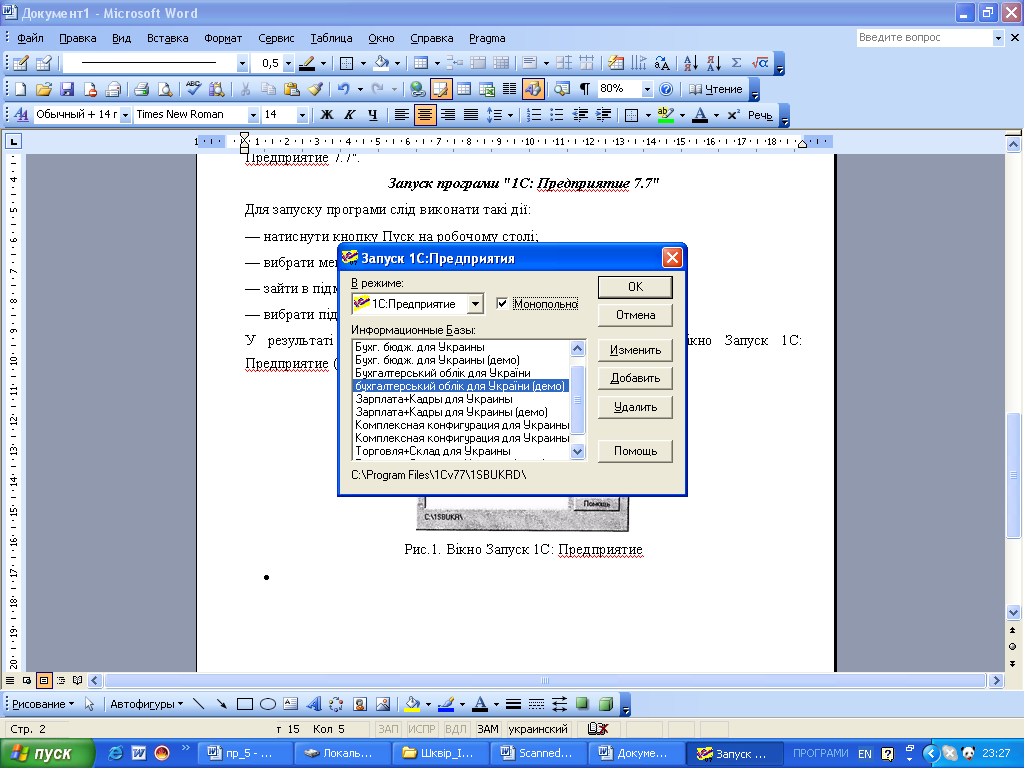Open the zoom 80% dropdown

click(647, 89)
